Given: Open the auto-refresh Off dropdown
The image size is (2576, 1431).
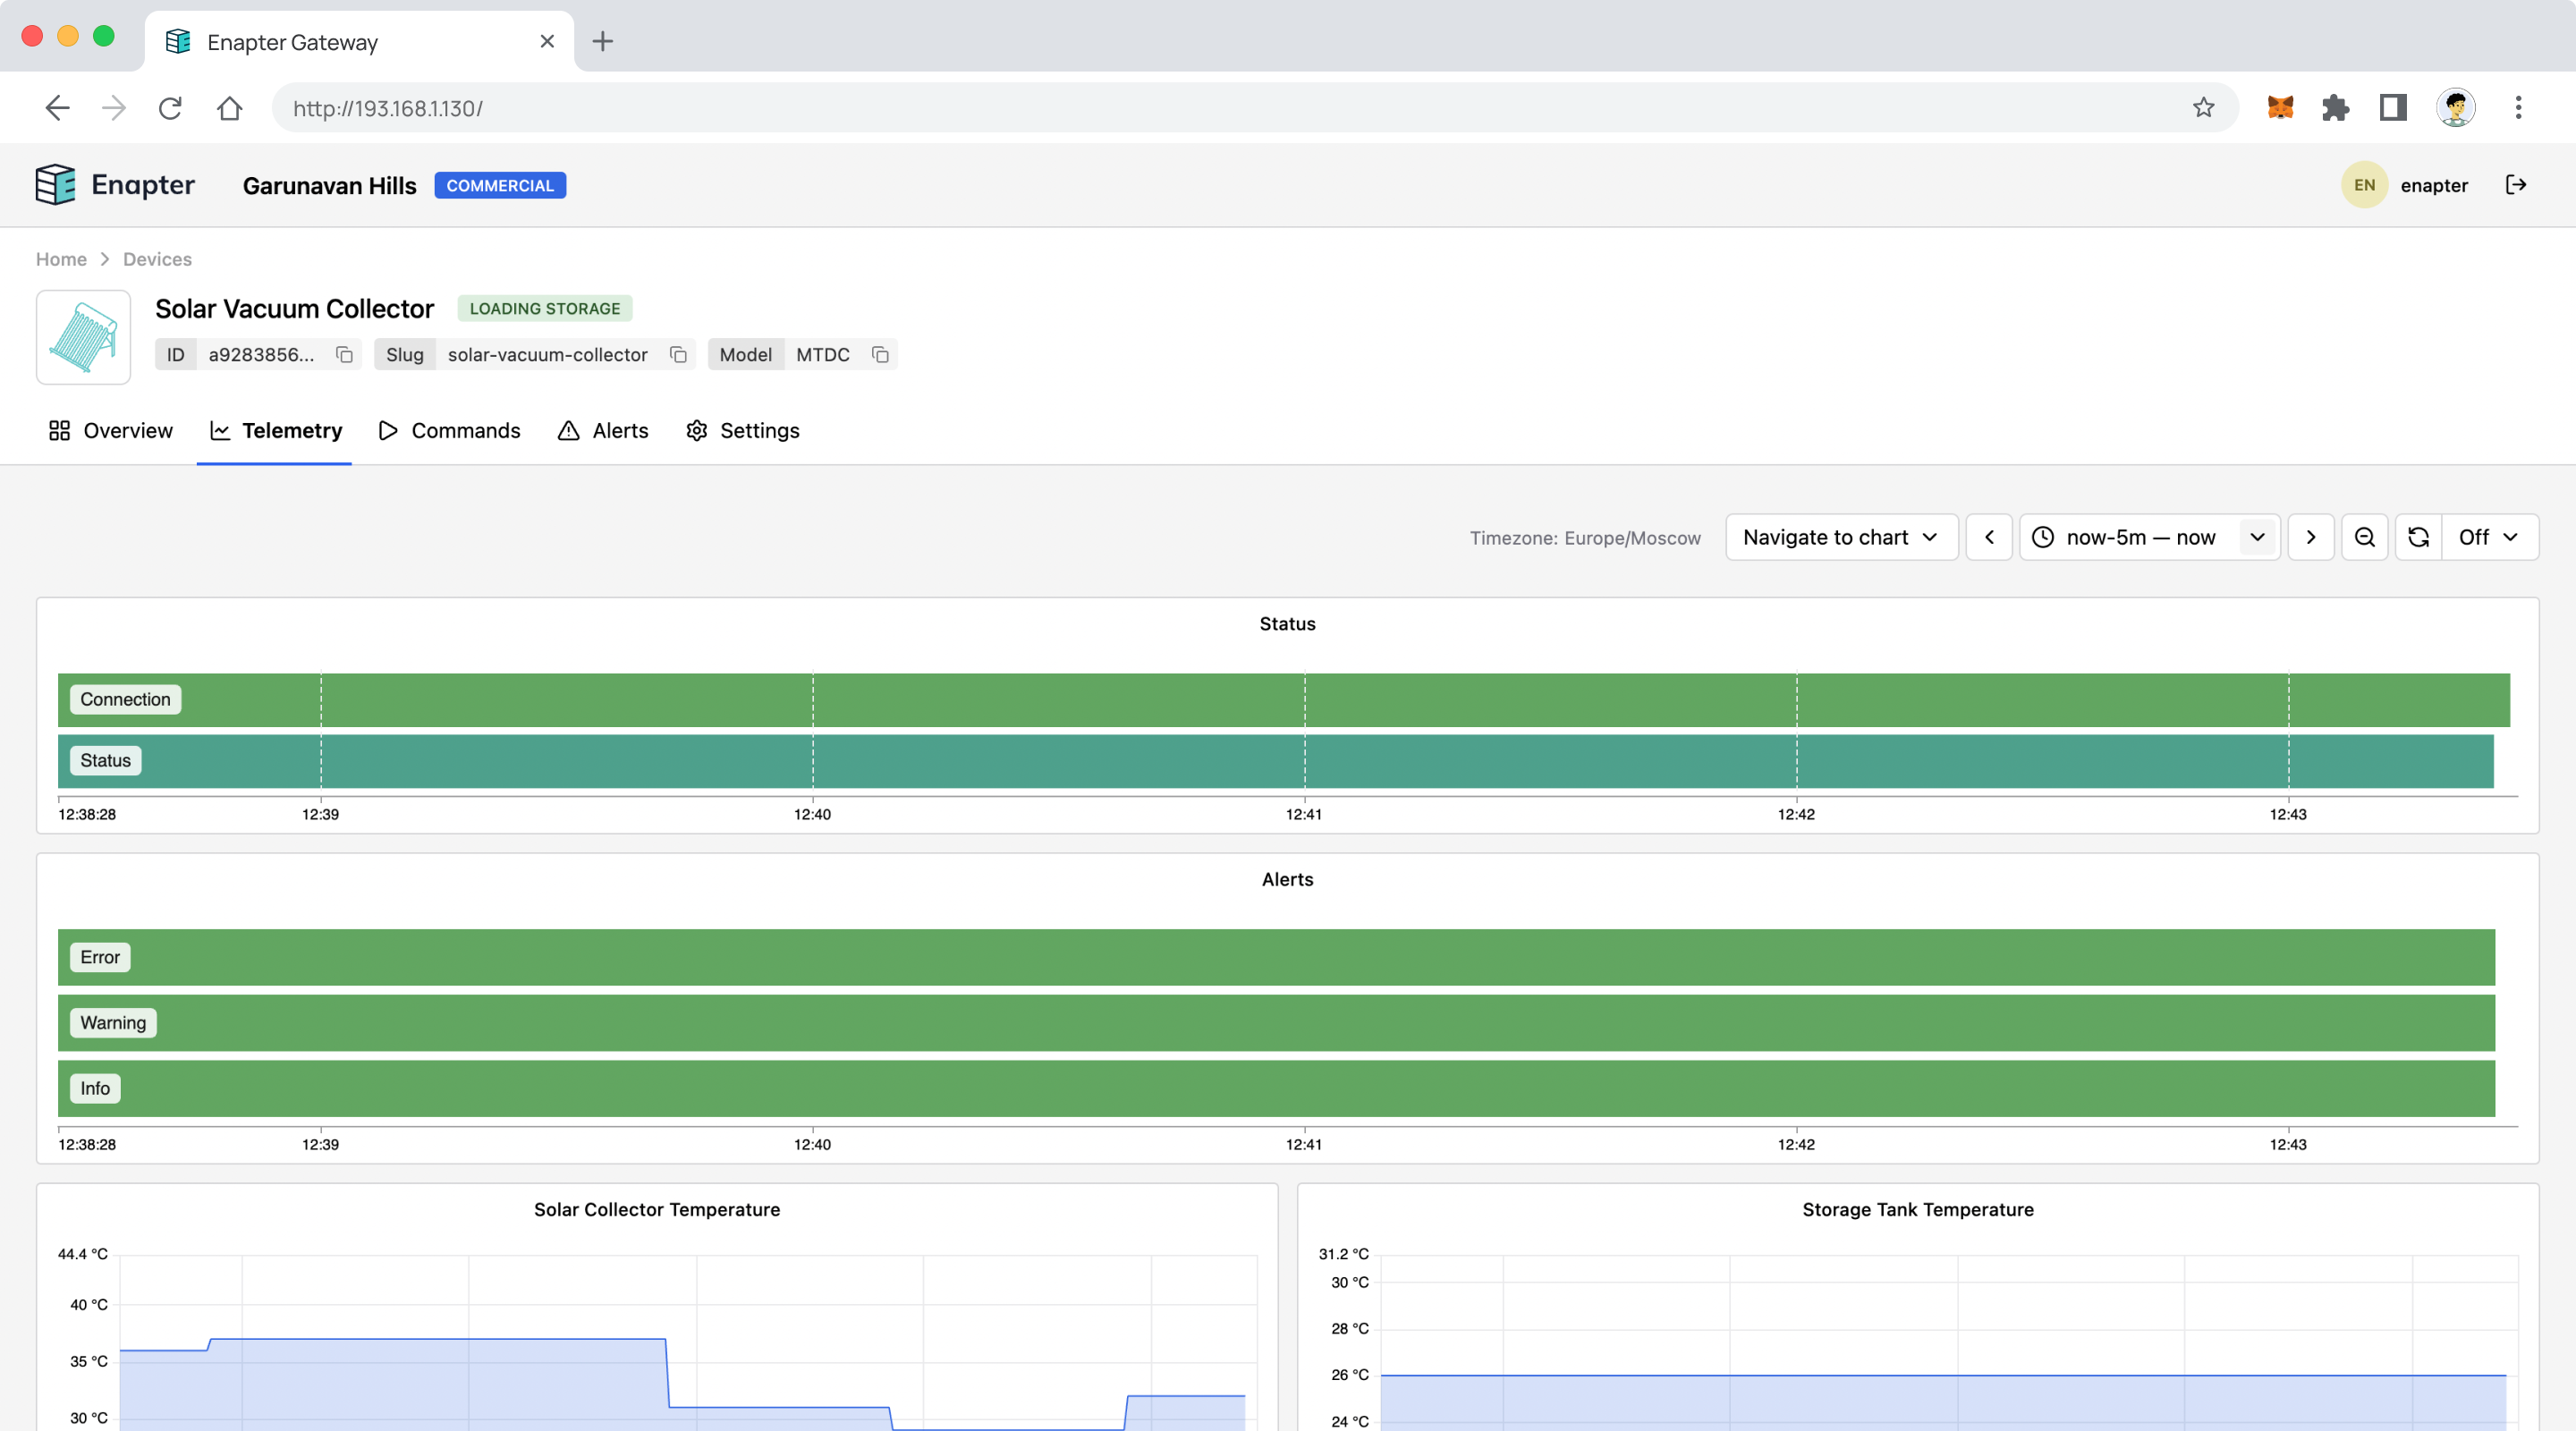Looking at the screenshot, I should 2488,538.
